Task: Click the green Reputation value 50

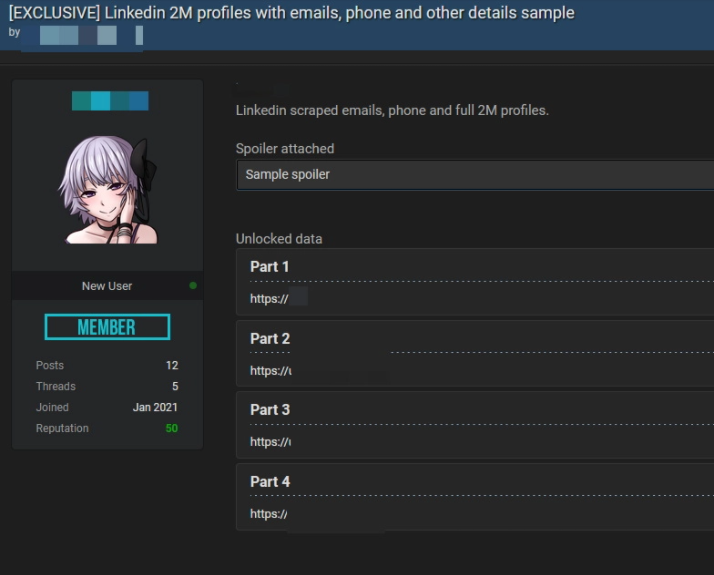Action: pos(172,428)
